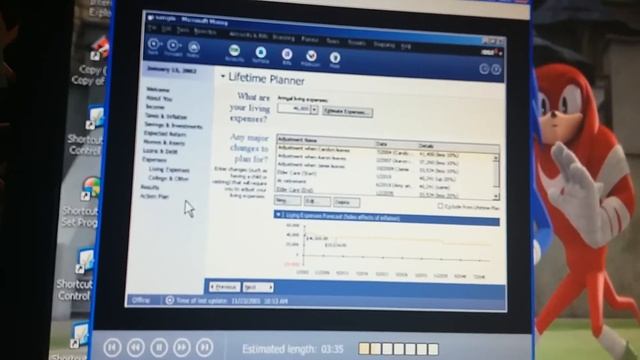
Task: Collapse the Living Expenses Forecast section
Action: (x=278, y=214)
